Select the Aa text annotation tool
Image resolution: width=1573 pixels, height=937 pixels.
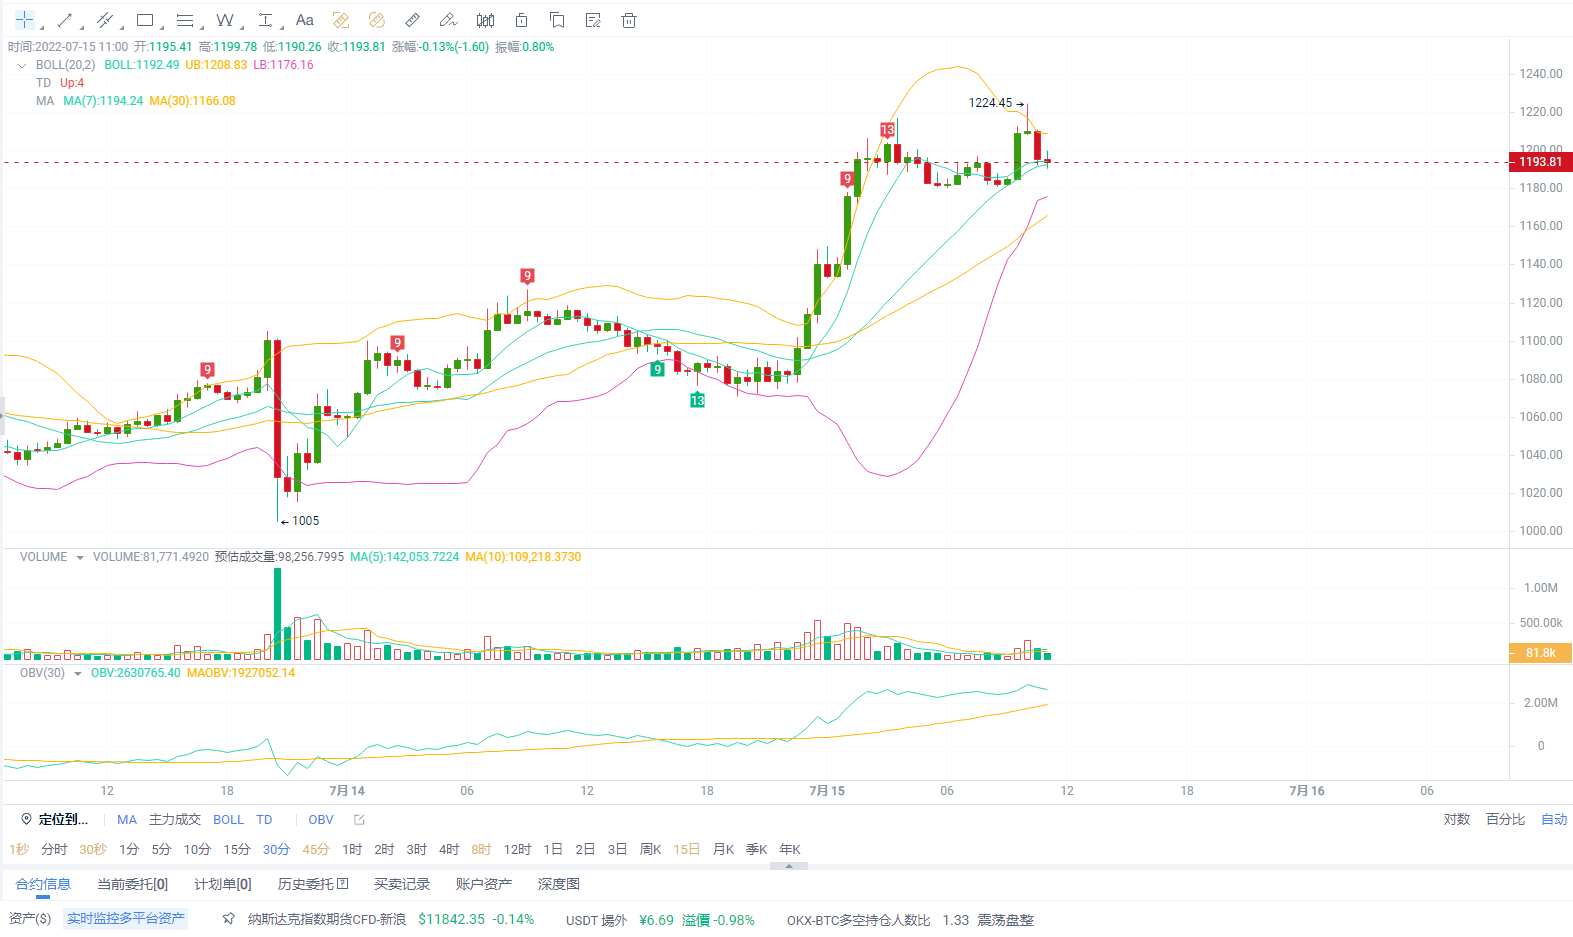click(305, 20)
